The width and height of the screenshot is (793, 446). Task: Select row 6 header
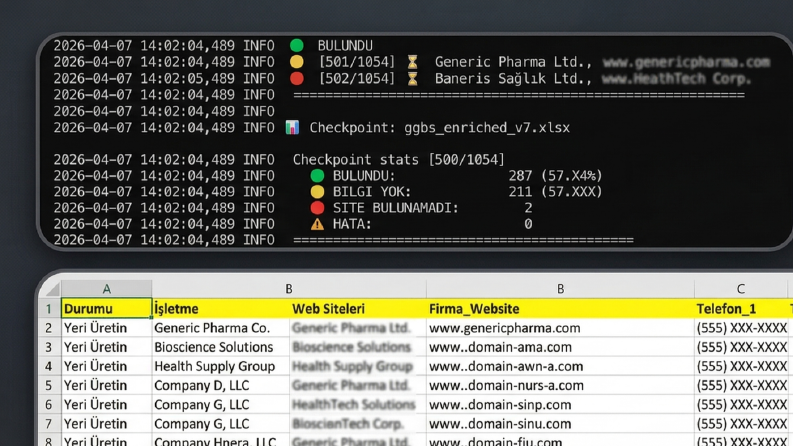(49, 405)
